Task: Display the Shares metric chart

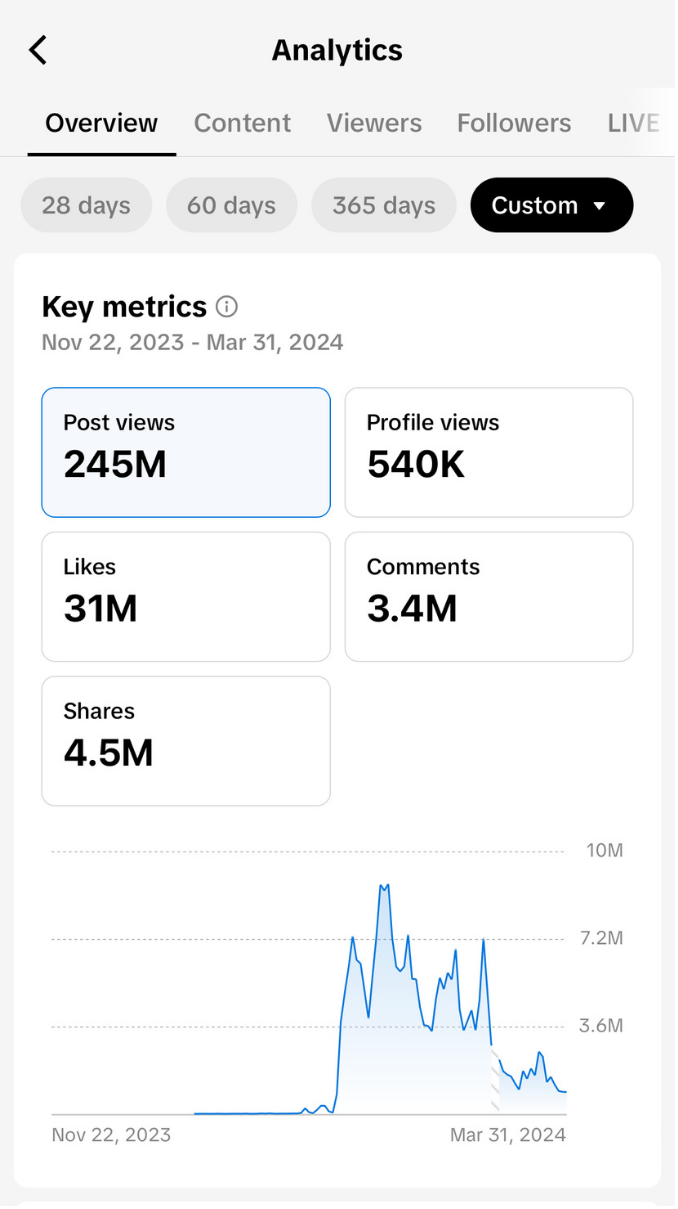Action: point(186,740)
